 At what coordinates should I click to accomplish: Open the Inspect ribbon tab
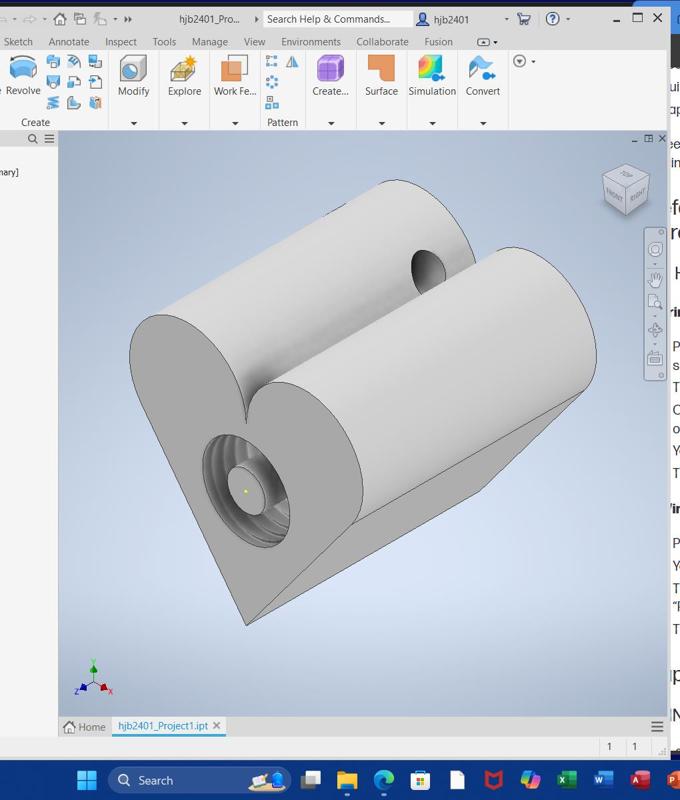point(121,42)
